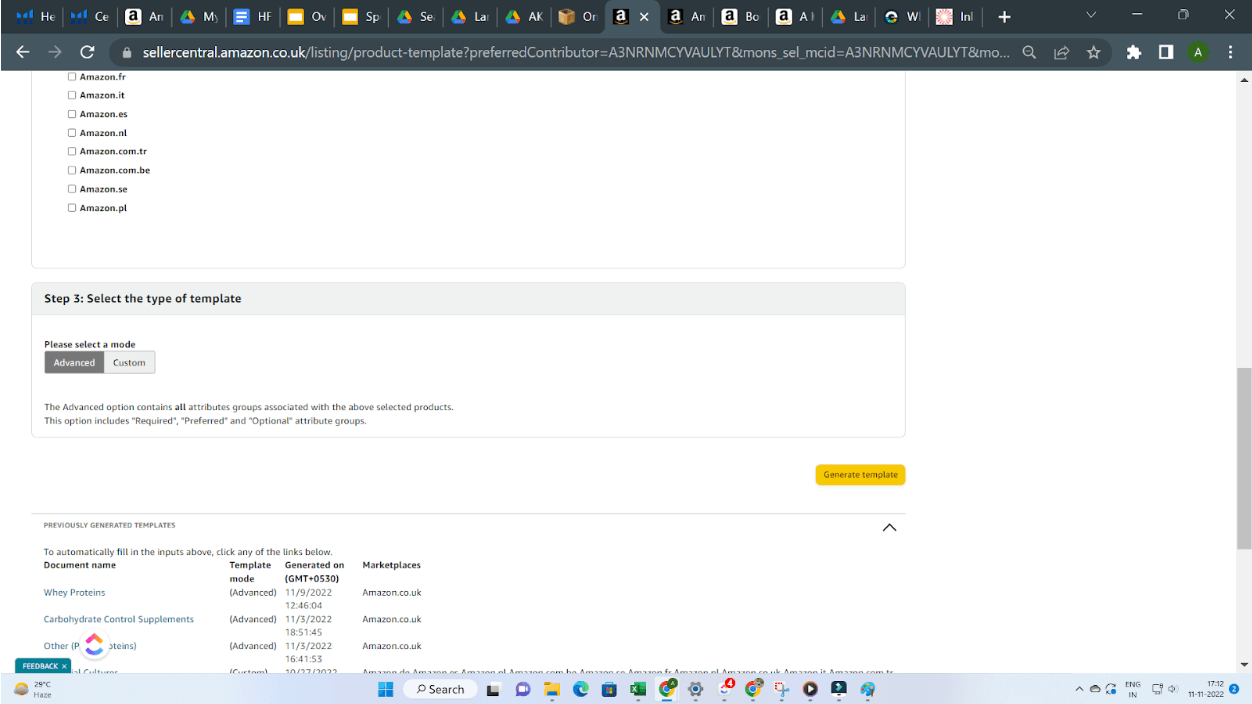Open the FEEDBACK widget
Image resolution: width=1252 pixels, height=704 pixels.
point(40,666)
